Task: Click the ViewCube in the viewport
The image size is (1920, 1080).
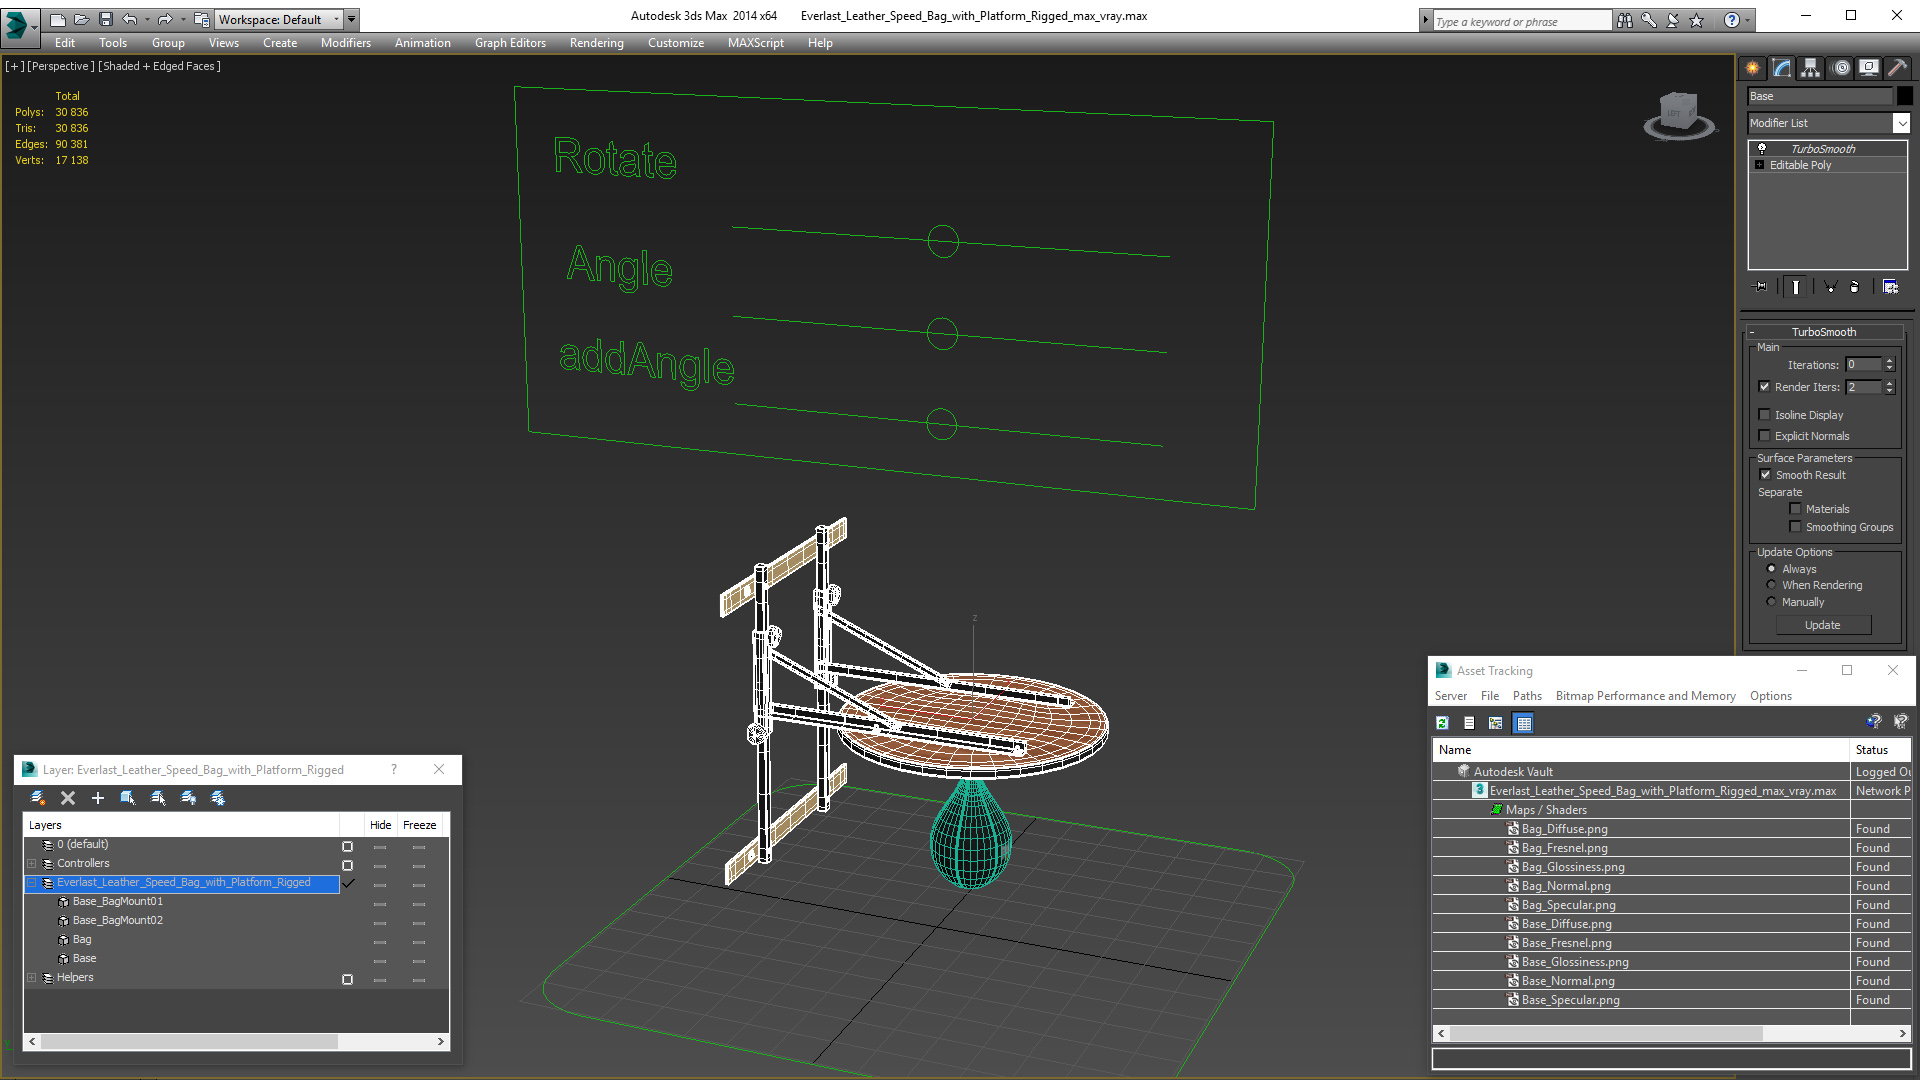Action: [1678, 114]
